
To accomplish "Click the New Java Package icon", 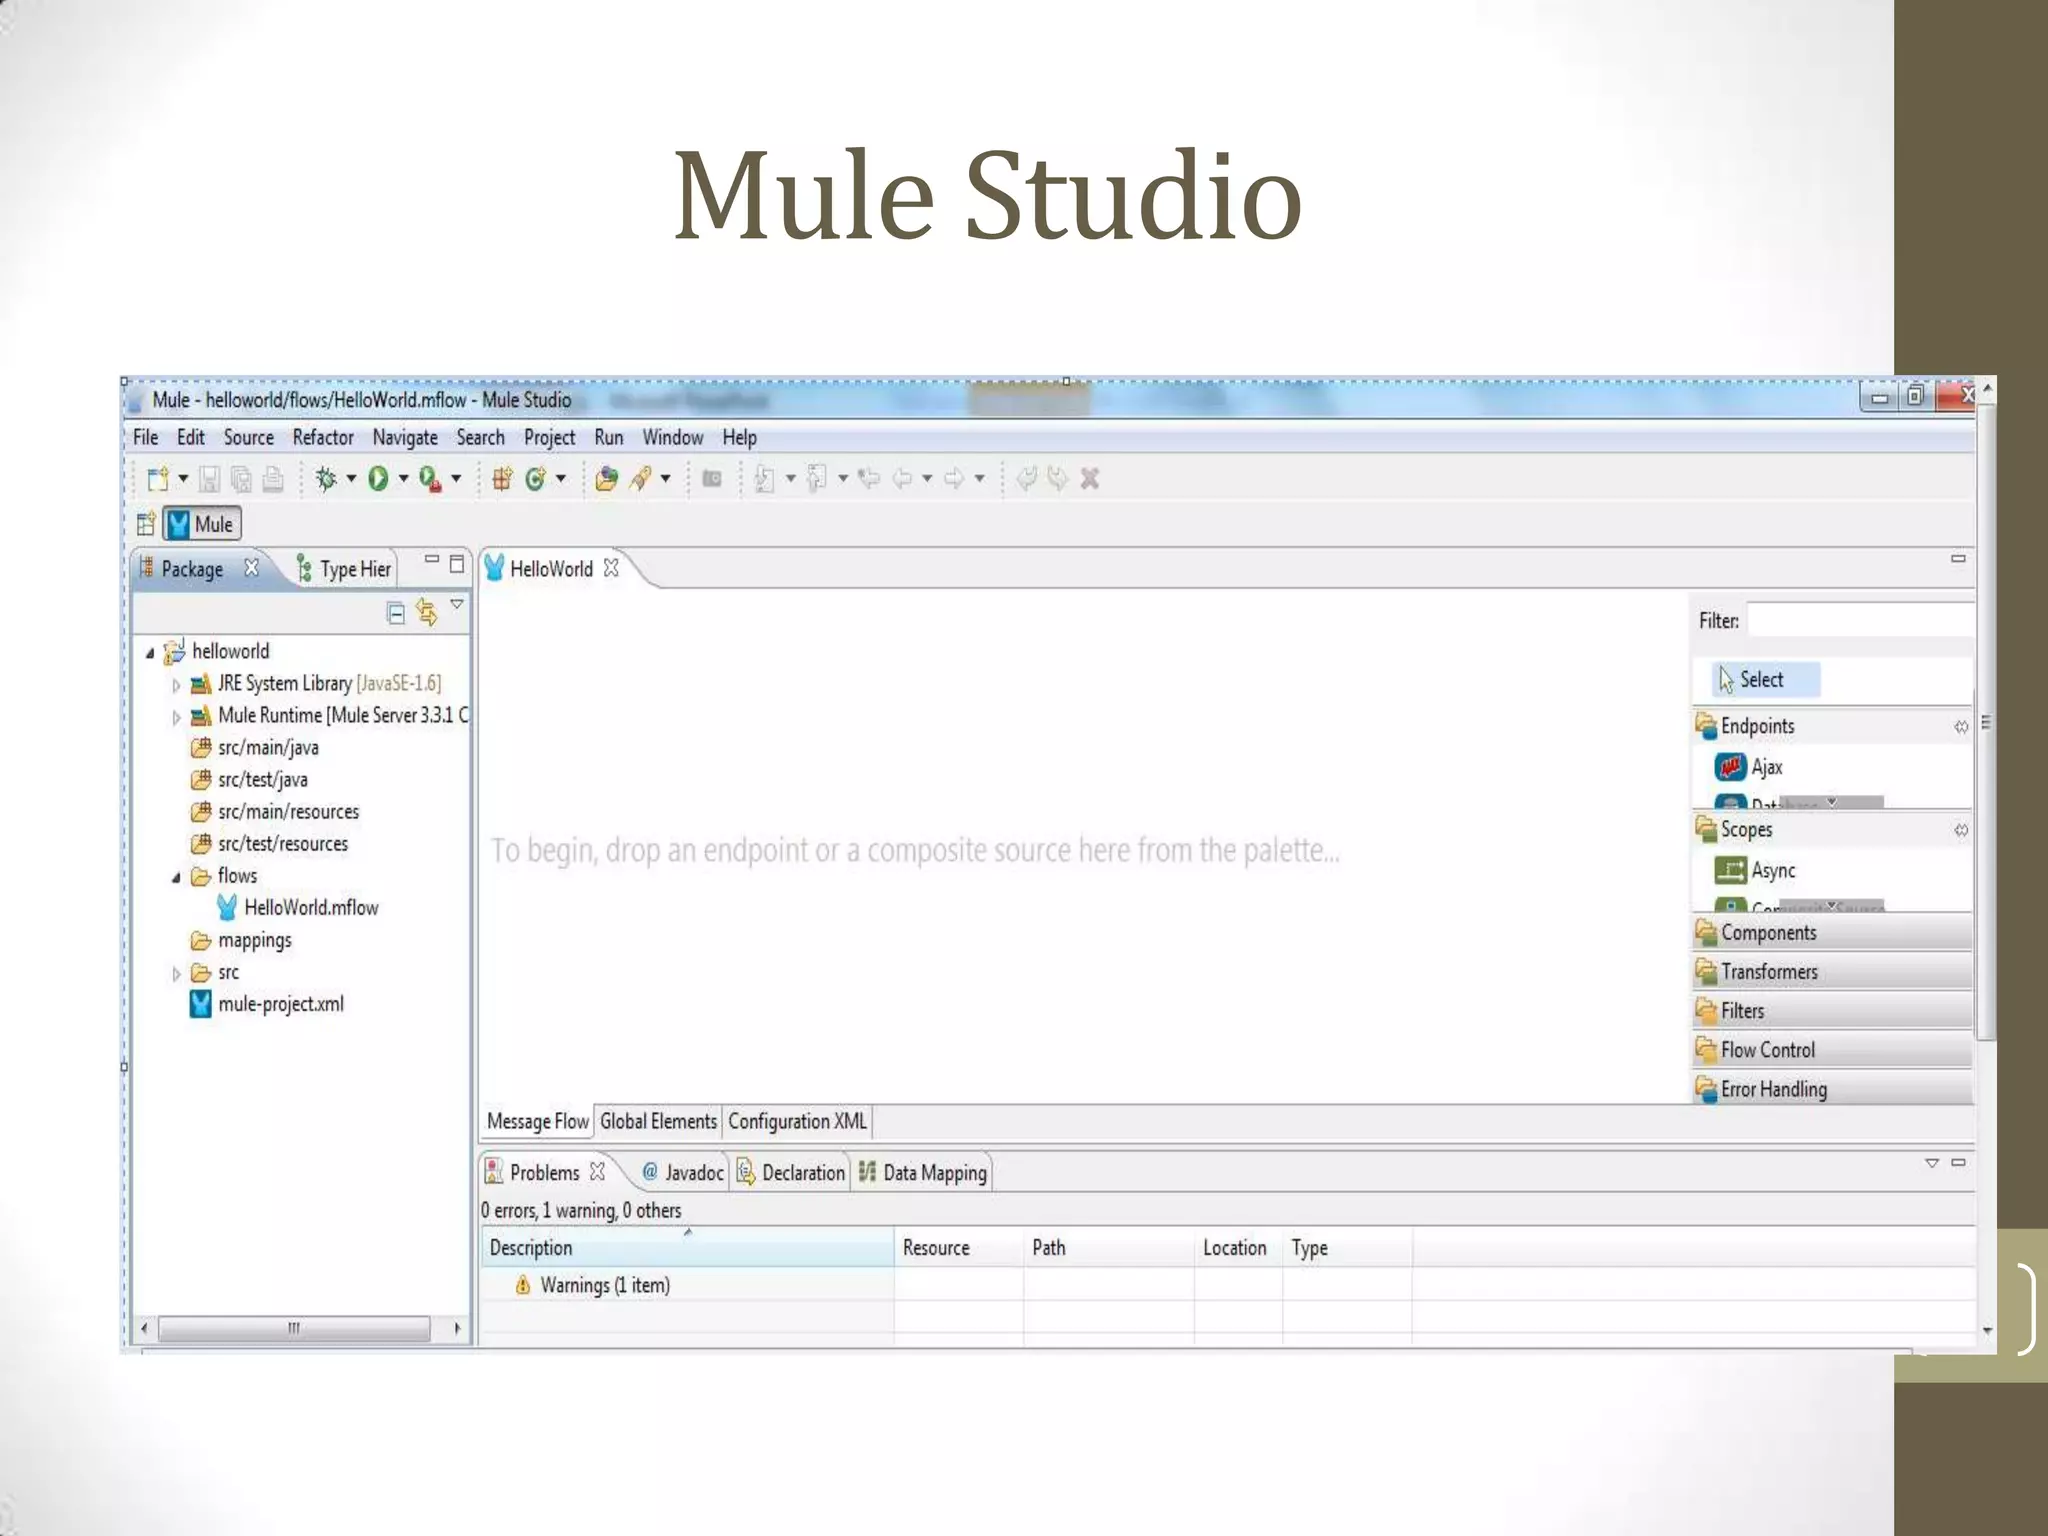I will pyautogui.click(x=502, y=479).
